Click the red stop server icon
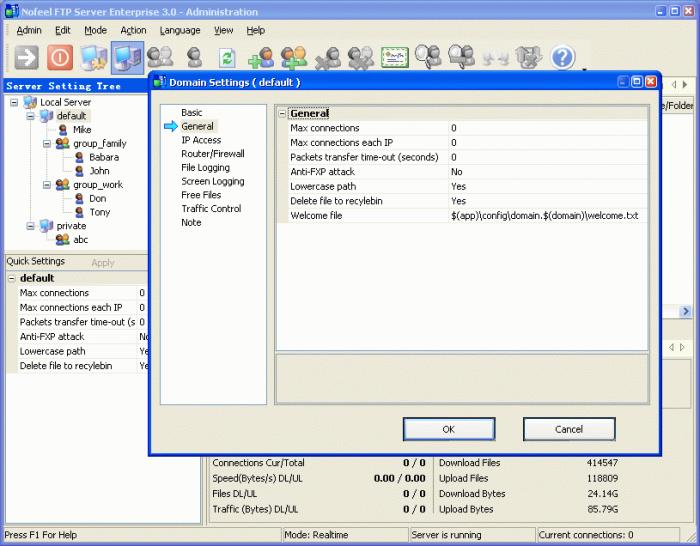Image resolution: width=700 pixels, height=546 pixels. [60, 58]
